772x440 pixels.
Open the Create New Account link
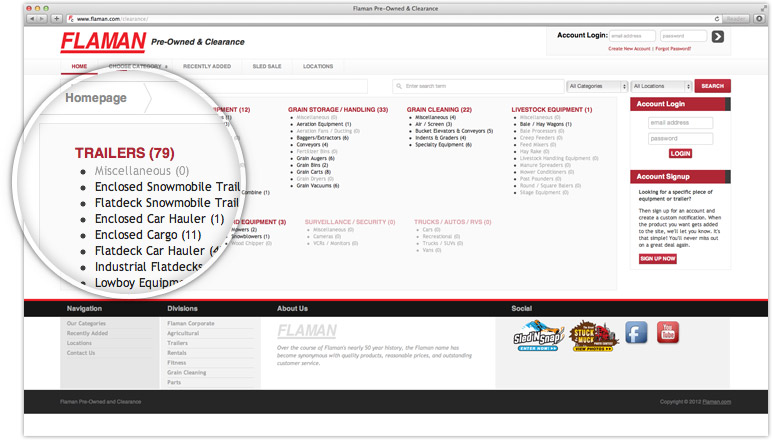[629, 49]
